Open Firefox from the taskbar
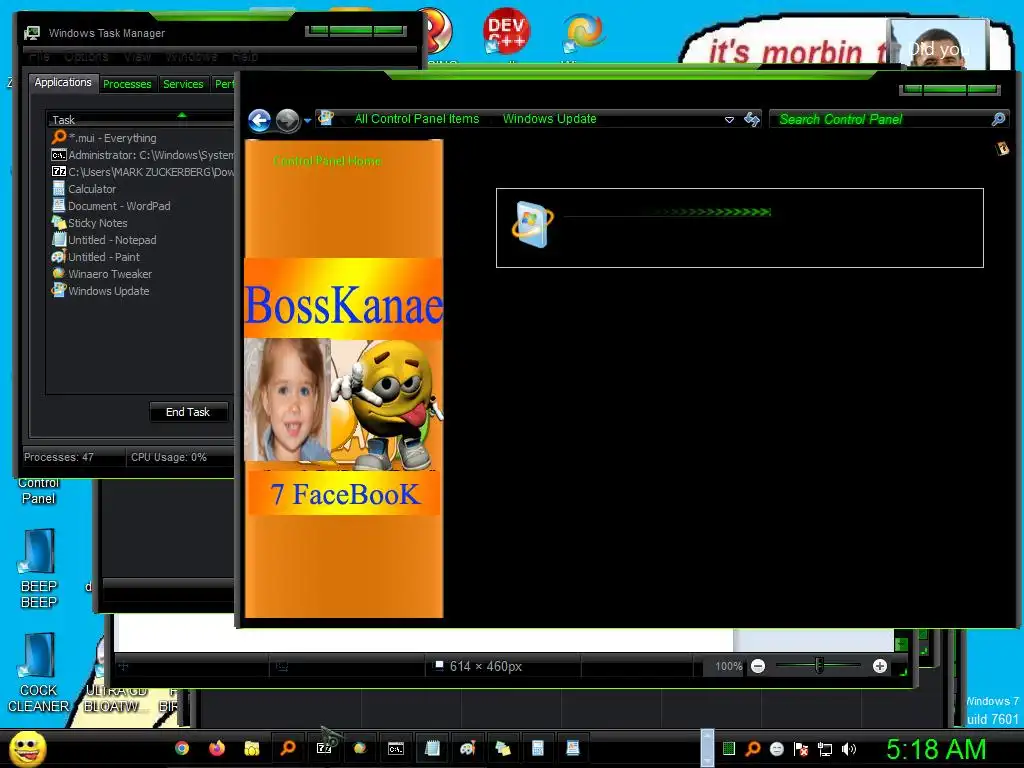The width and height of the screenshot is (1024, 768). [217, 748]
